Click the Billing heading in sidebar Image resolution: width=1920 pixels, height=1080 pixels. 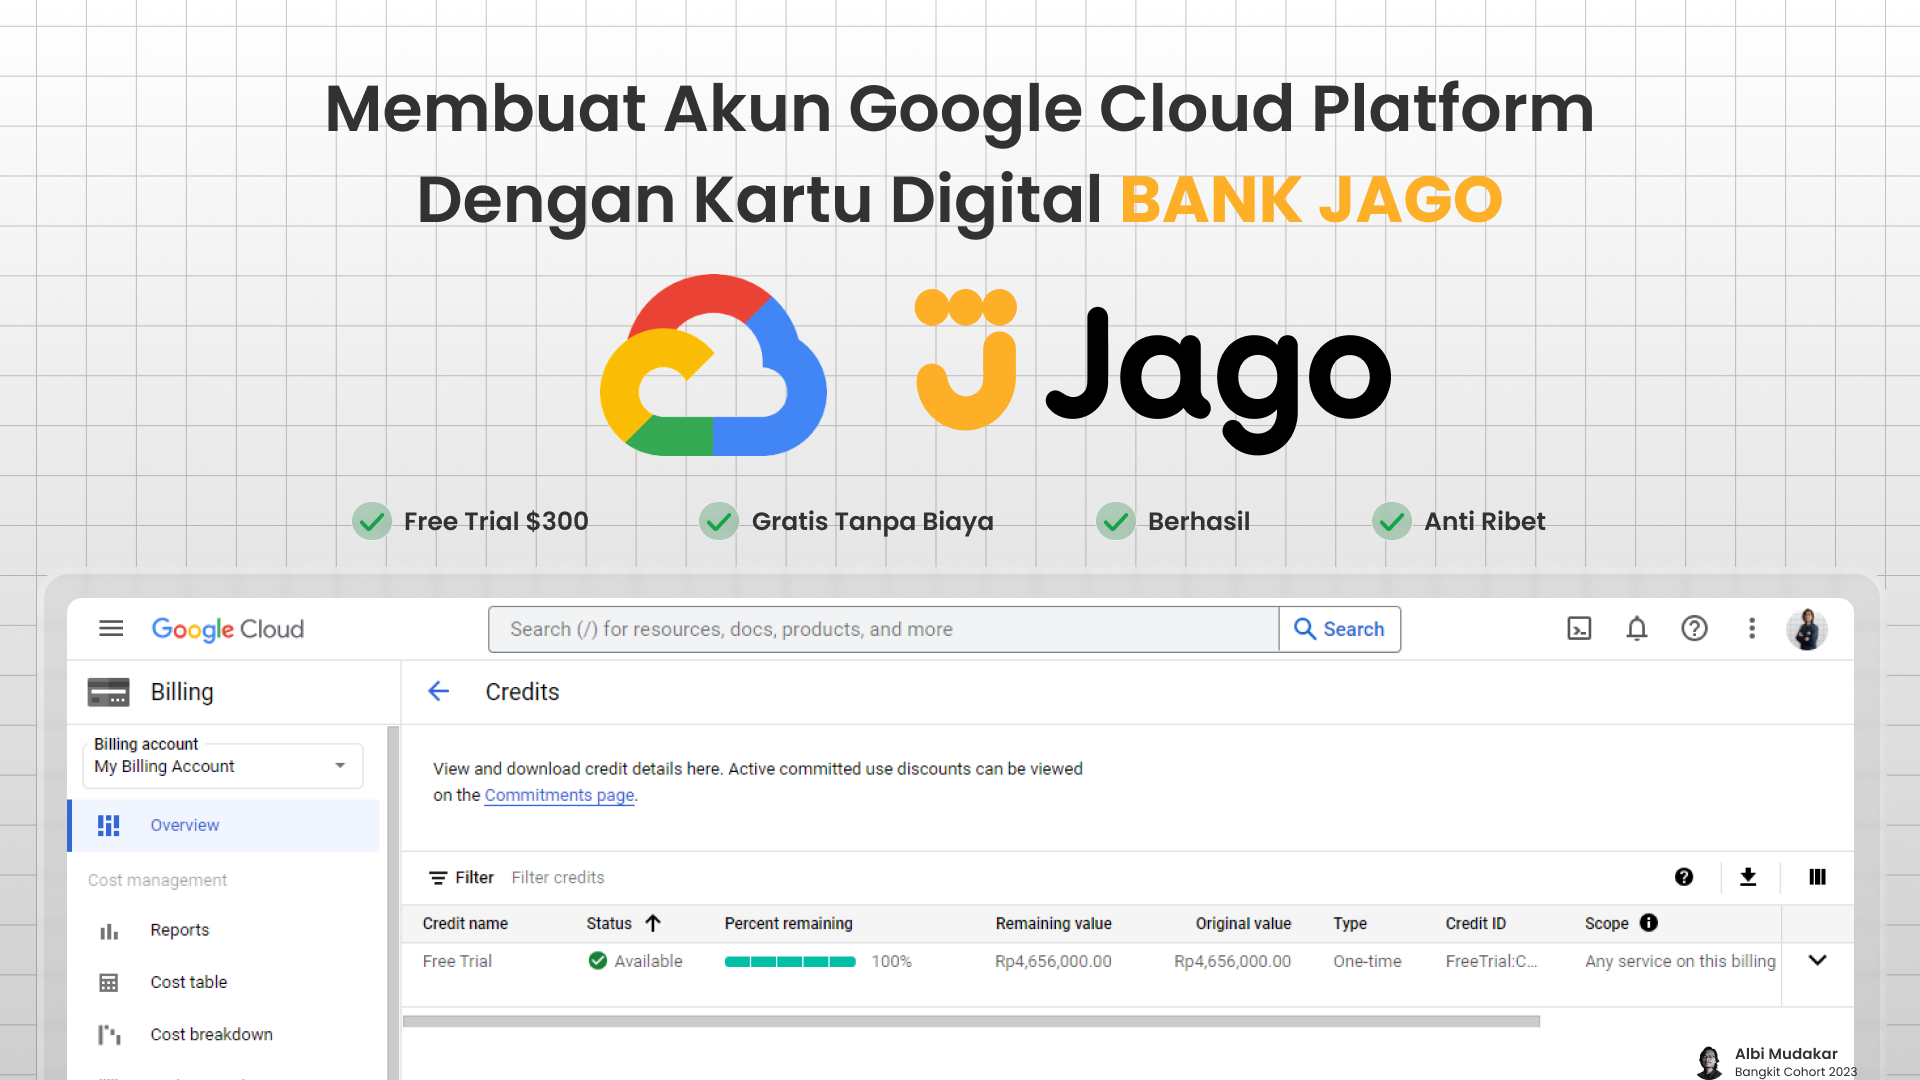pos(182,692)
